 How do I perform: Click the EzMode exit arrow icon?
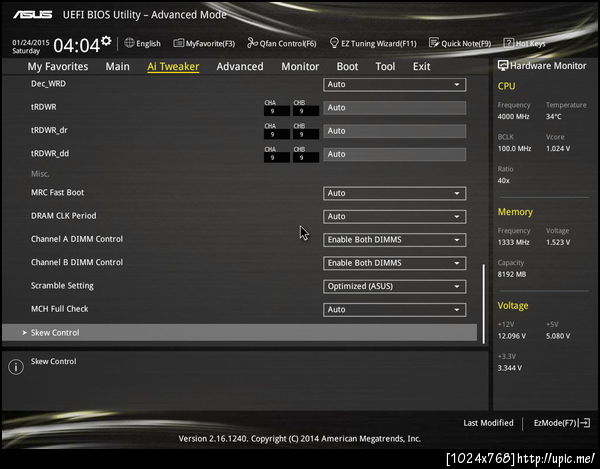[585, 423]
